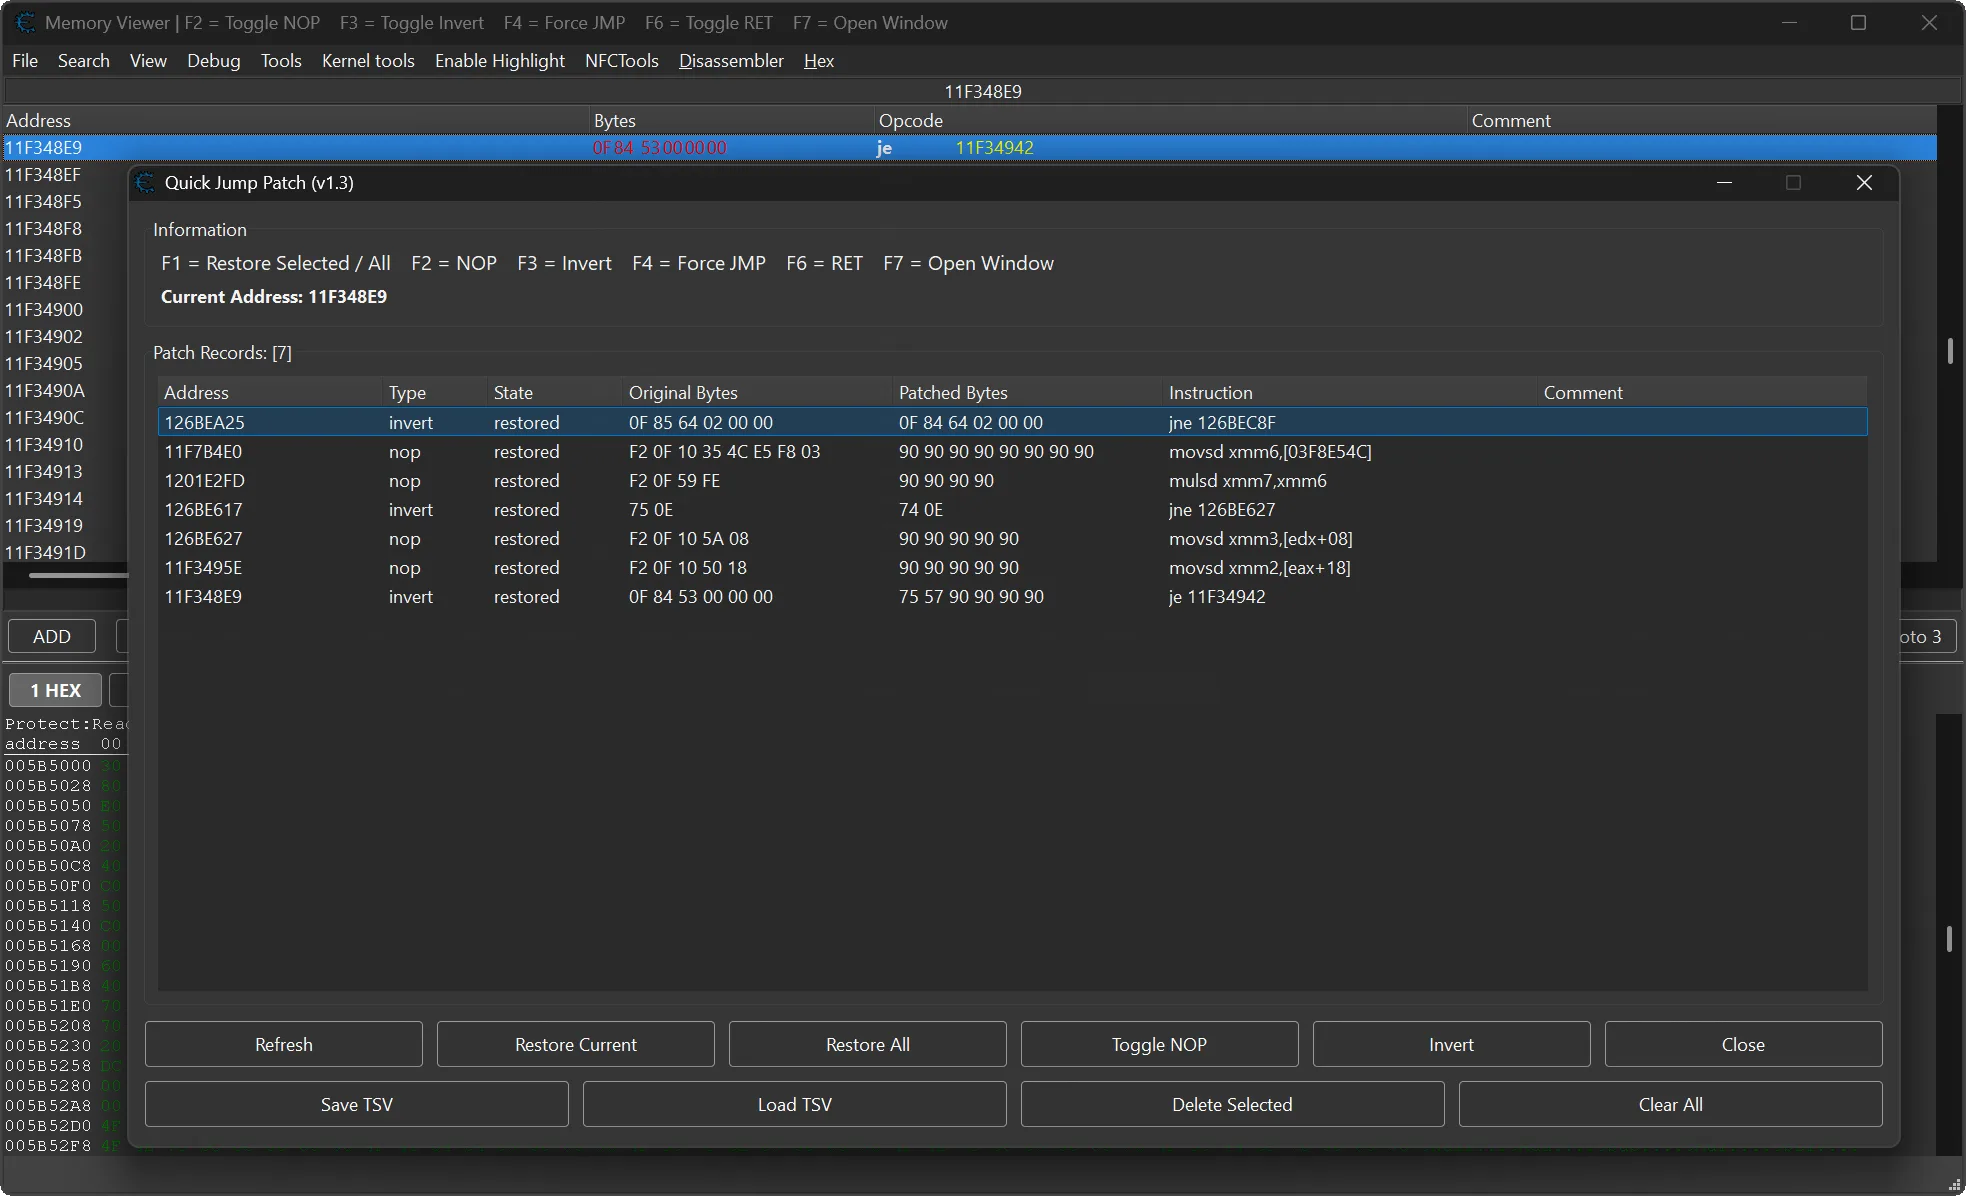This screenshot has width=1966, height=1196.
Task: Click patched bytes 75 57 90 90 90 90
Action: 971,596
